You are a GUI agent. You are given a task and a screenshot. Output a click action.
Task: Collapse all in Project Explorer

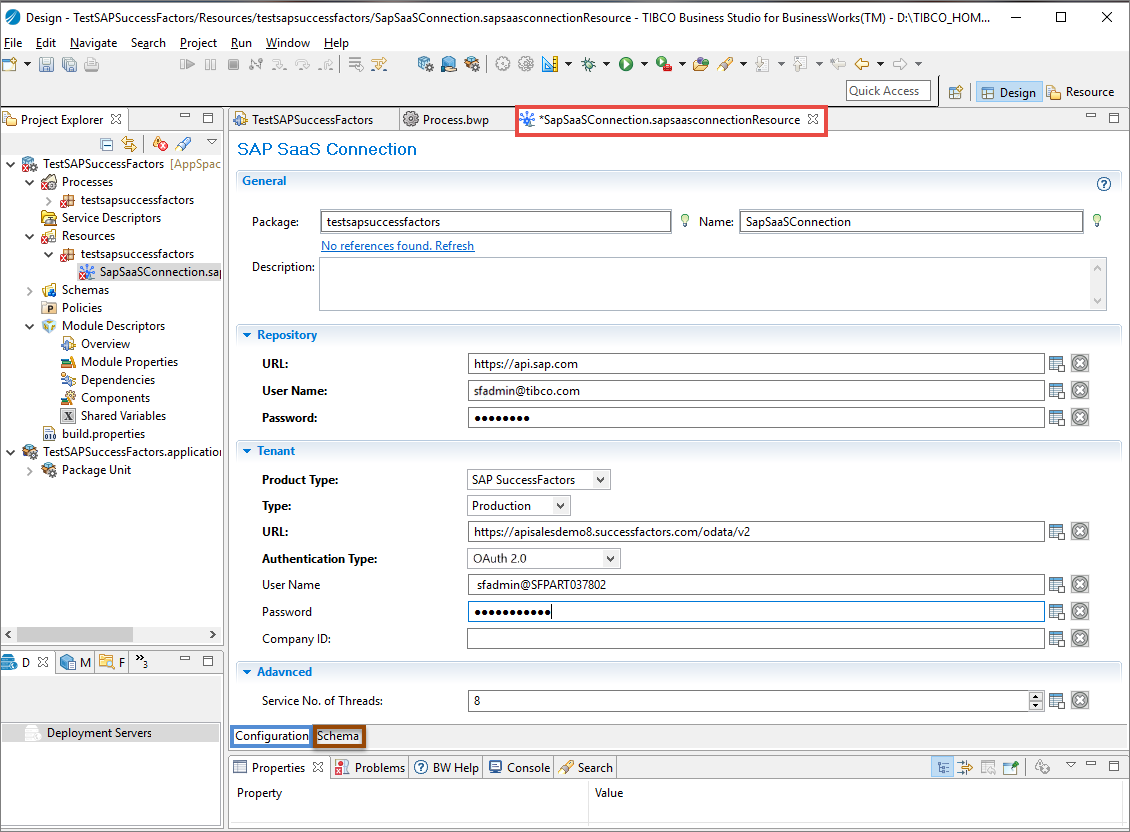click(x=107, y=144)
